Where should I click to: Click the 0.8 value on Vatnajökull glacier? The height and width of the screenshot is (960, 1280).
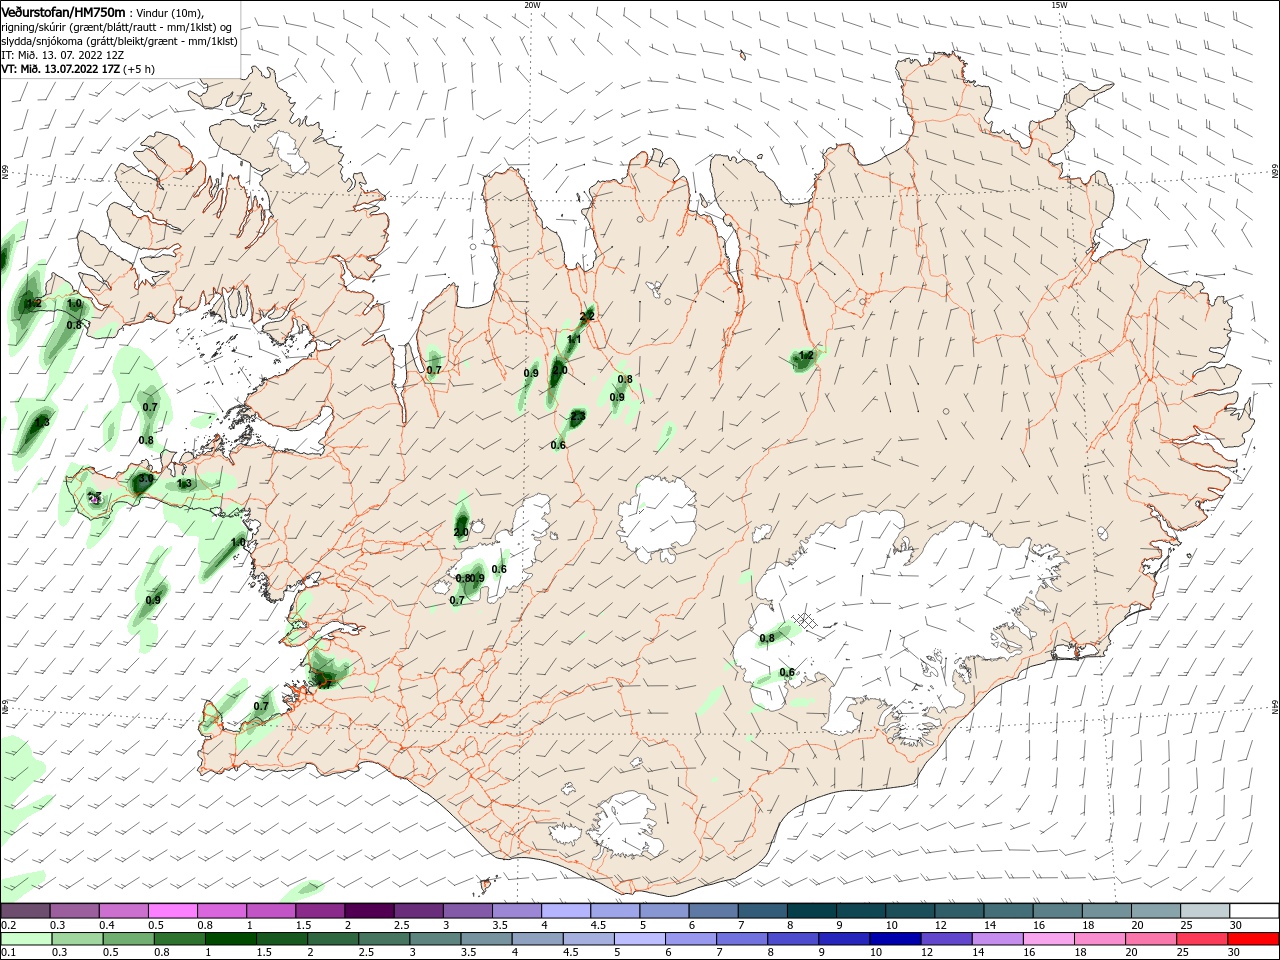pos(767,638)
